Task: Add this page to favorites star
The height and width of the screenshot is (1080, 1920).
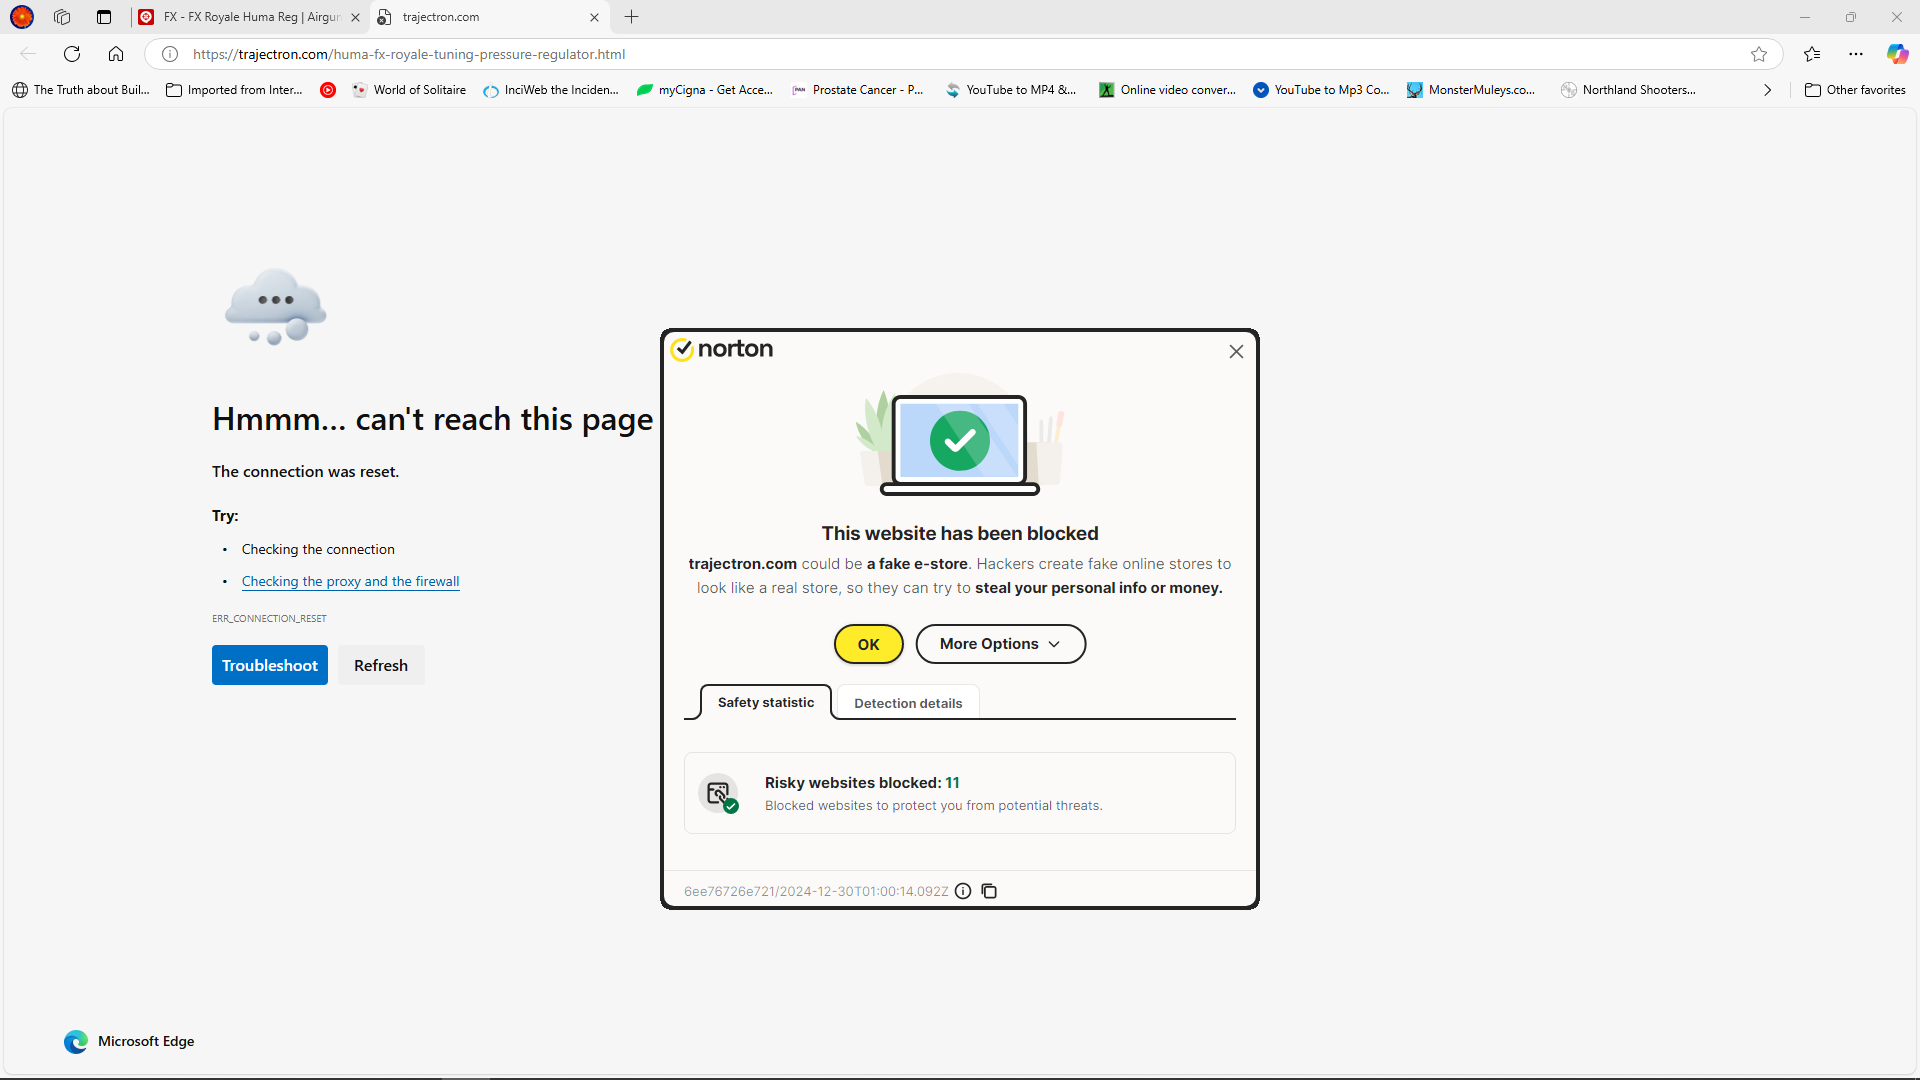Action: click(1759, 54)
